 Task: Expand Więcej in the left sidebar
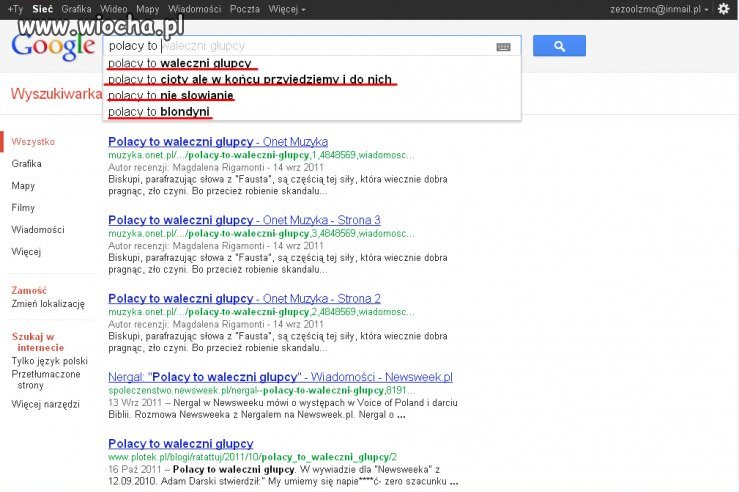[26, 252]
